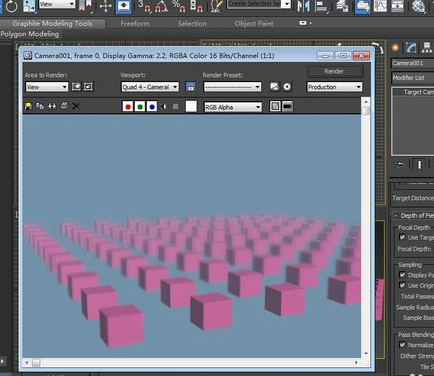Toggle the Normalize Weights checkbox

(x=402, y=345)
